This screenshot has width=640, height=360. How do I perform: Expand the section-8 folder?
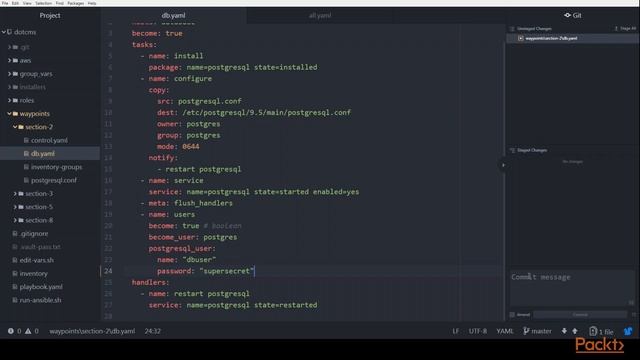point(15,220)
